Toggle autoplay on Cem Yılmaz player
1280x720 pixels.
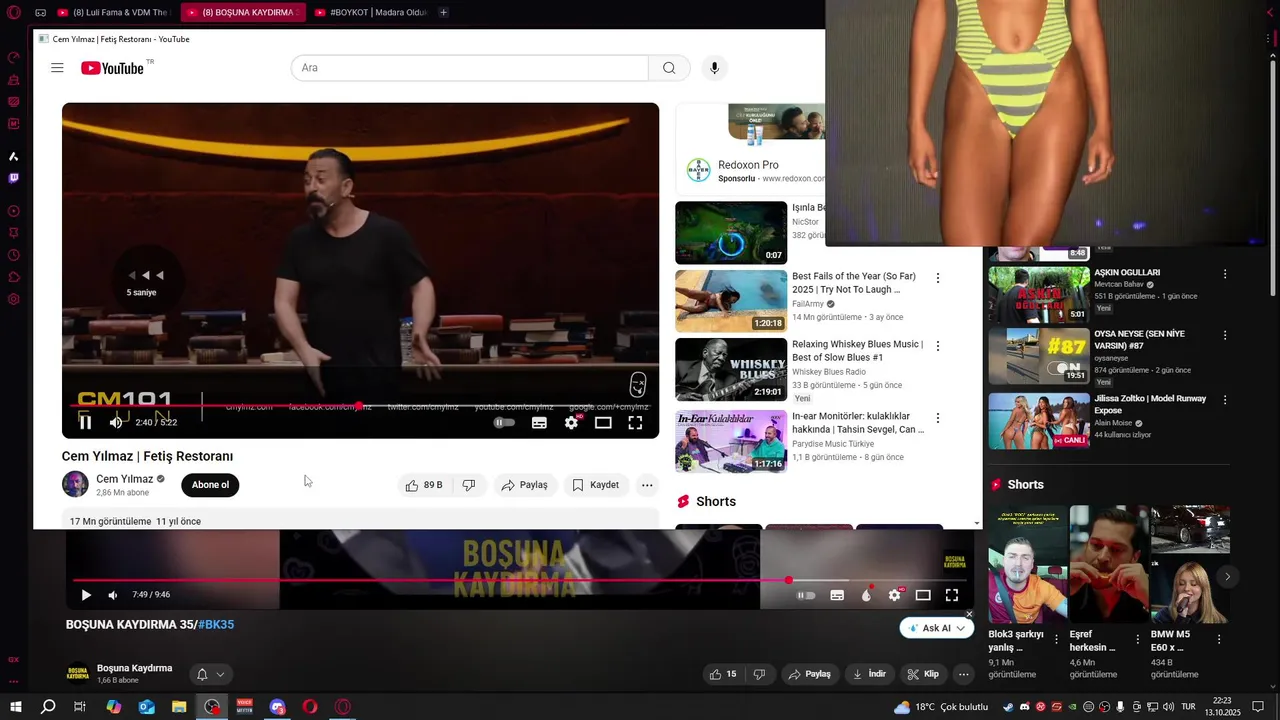505,423
